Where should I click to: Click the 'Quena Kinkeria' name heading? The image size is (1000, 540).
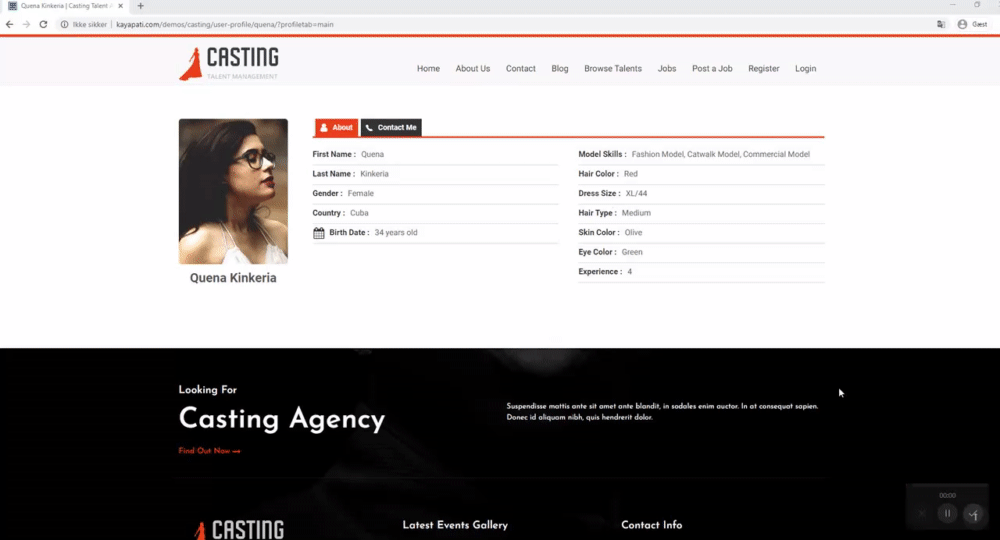(x=233, y=278)
